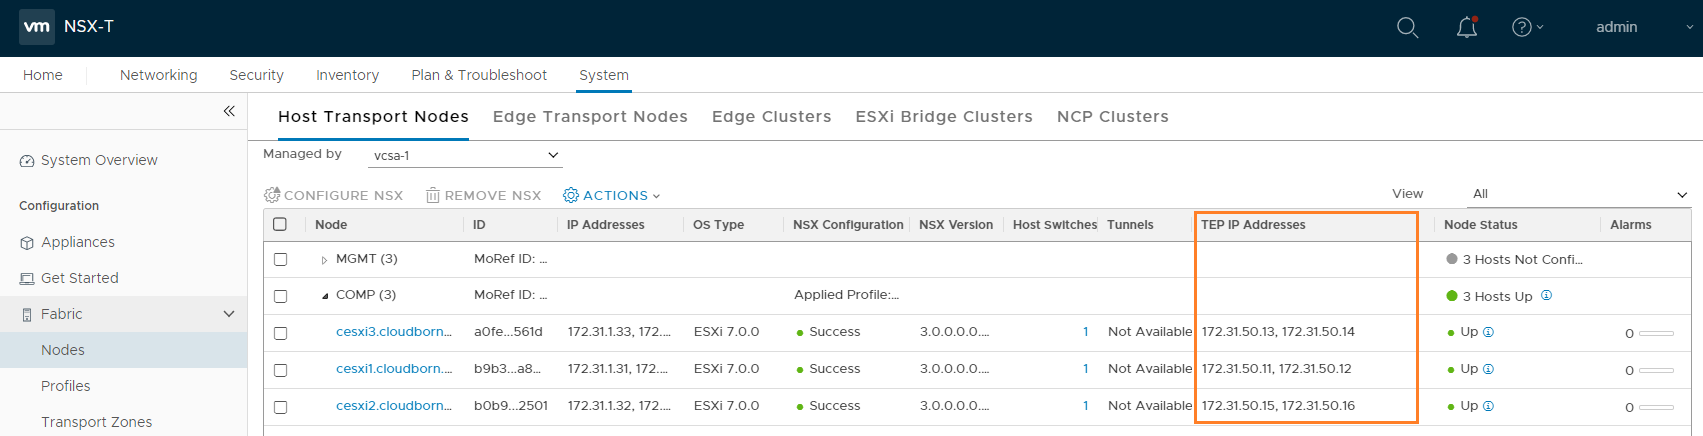1703x436 pixels.
Task: Click host switches count for cesxi3
Action: tap(1085, 332)
